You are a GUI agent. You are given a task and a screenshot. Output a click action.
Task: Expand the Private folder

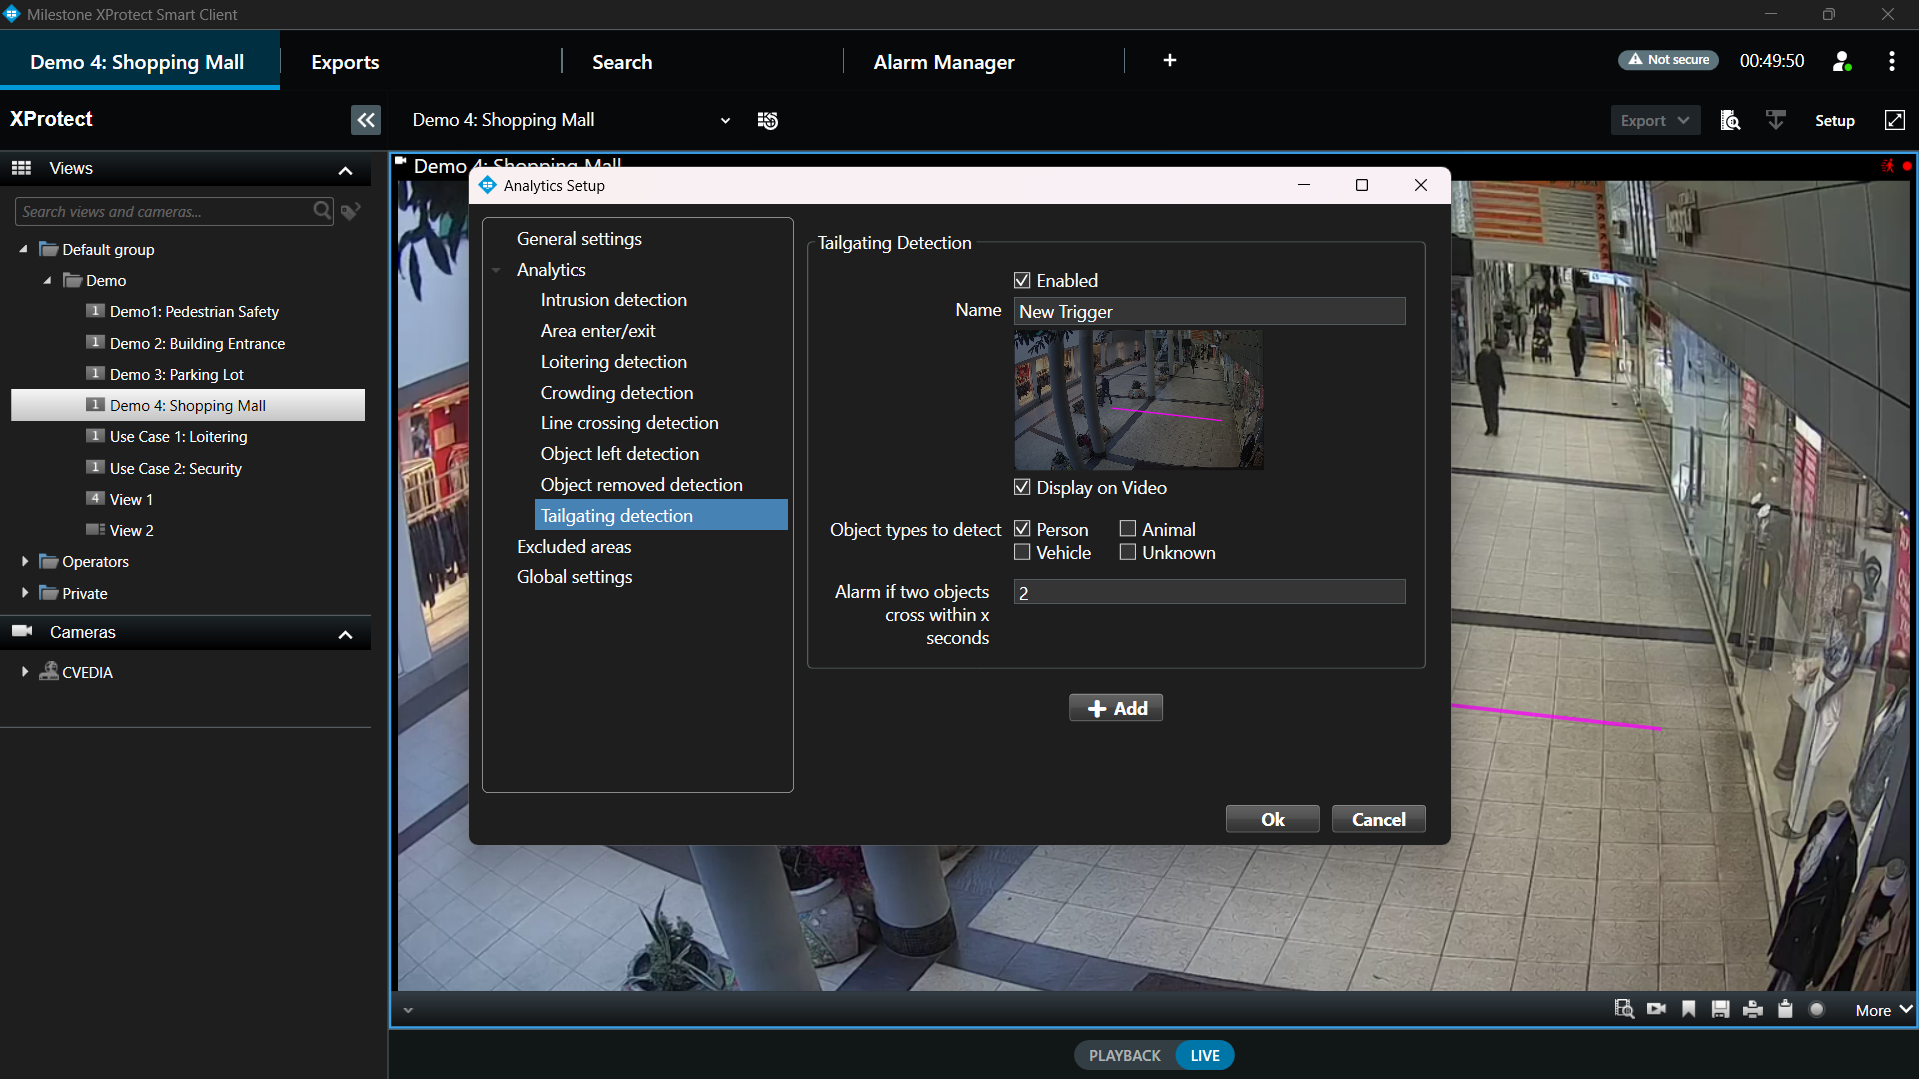pos(24,593)
